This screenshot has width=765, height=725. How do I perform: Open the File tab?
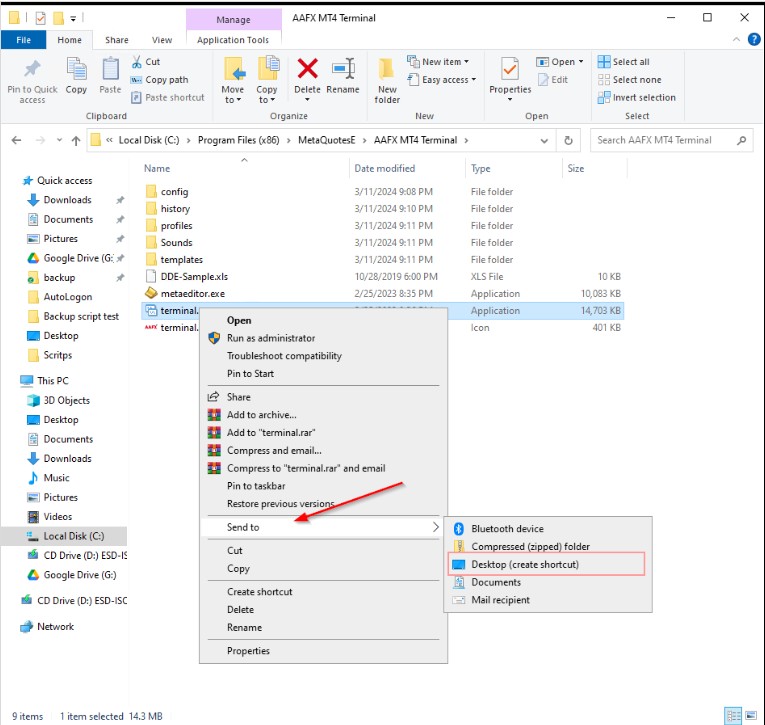pyautogui.click(x=23, y=40)
